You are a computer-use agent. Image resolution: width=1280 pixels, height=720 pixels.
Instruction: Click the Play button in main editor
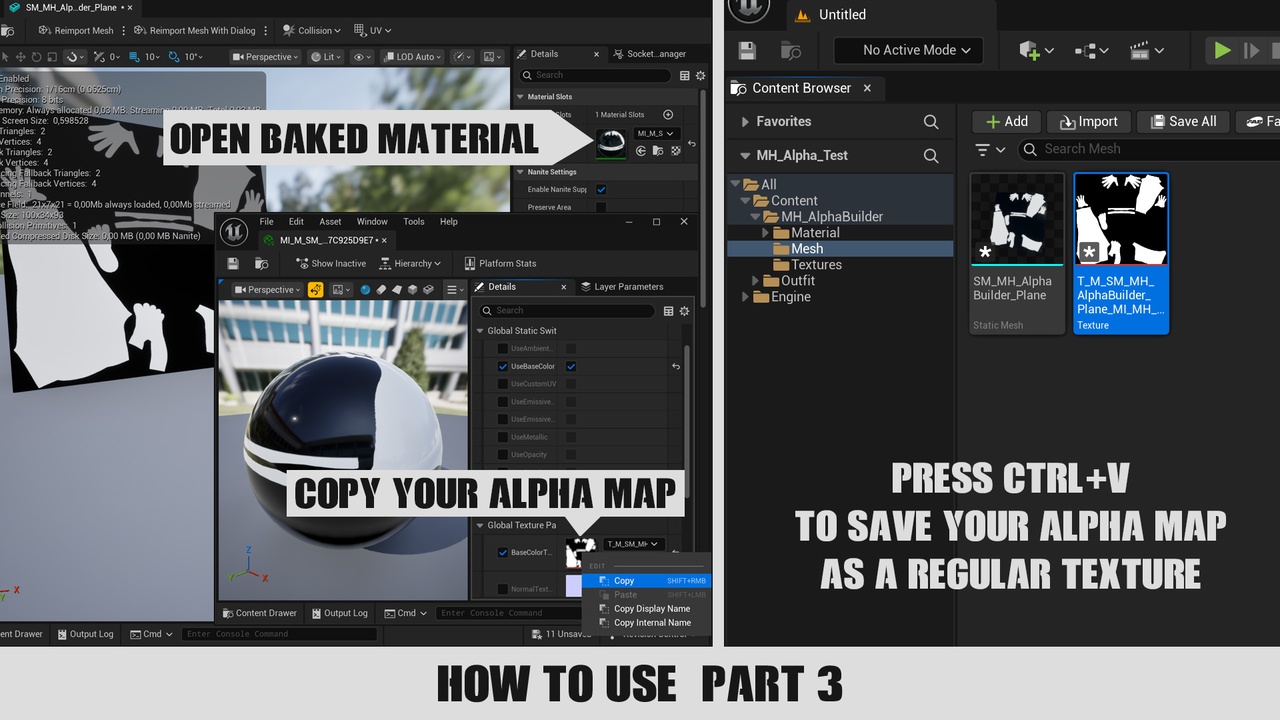pos(1222,50)
